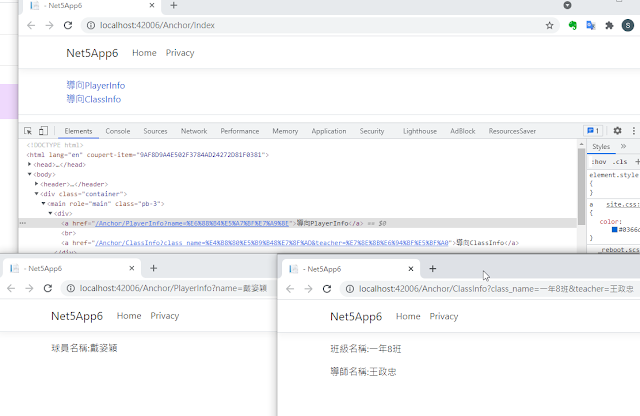The image size is (640, 416).
Task: Open the Security tab in DevTools
Action: [x=371, y=131]
